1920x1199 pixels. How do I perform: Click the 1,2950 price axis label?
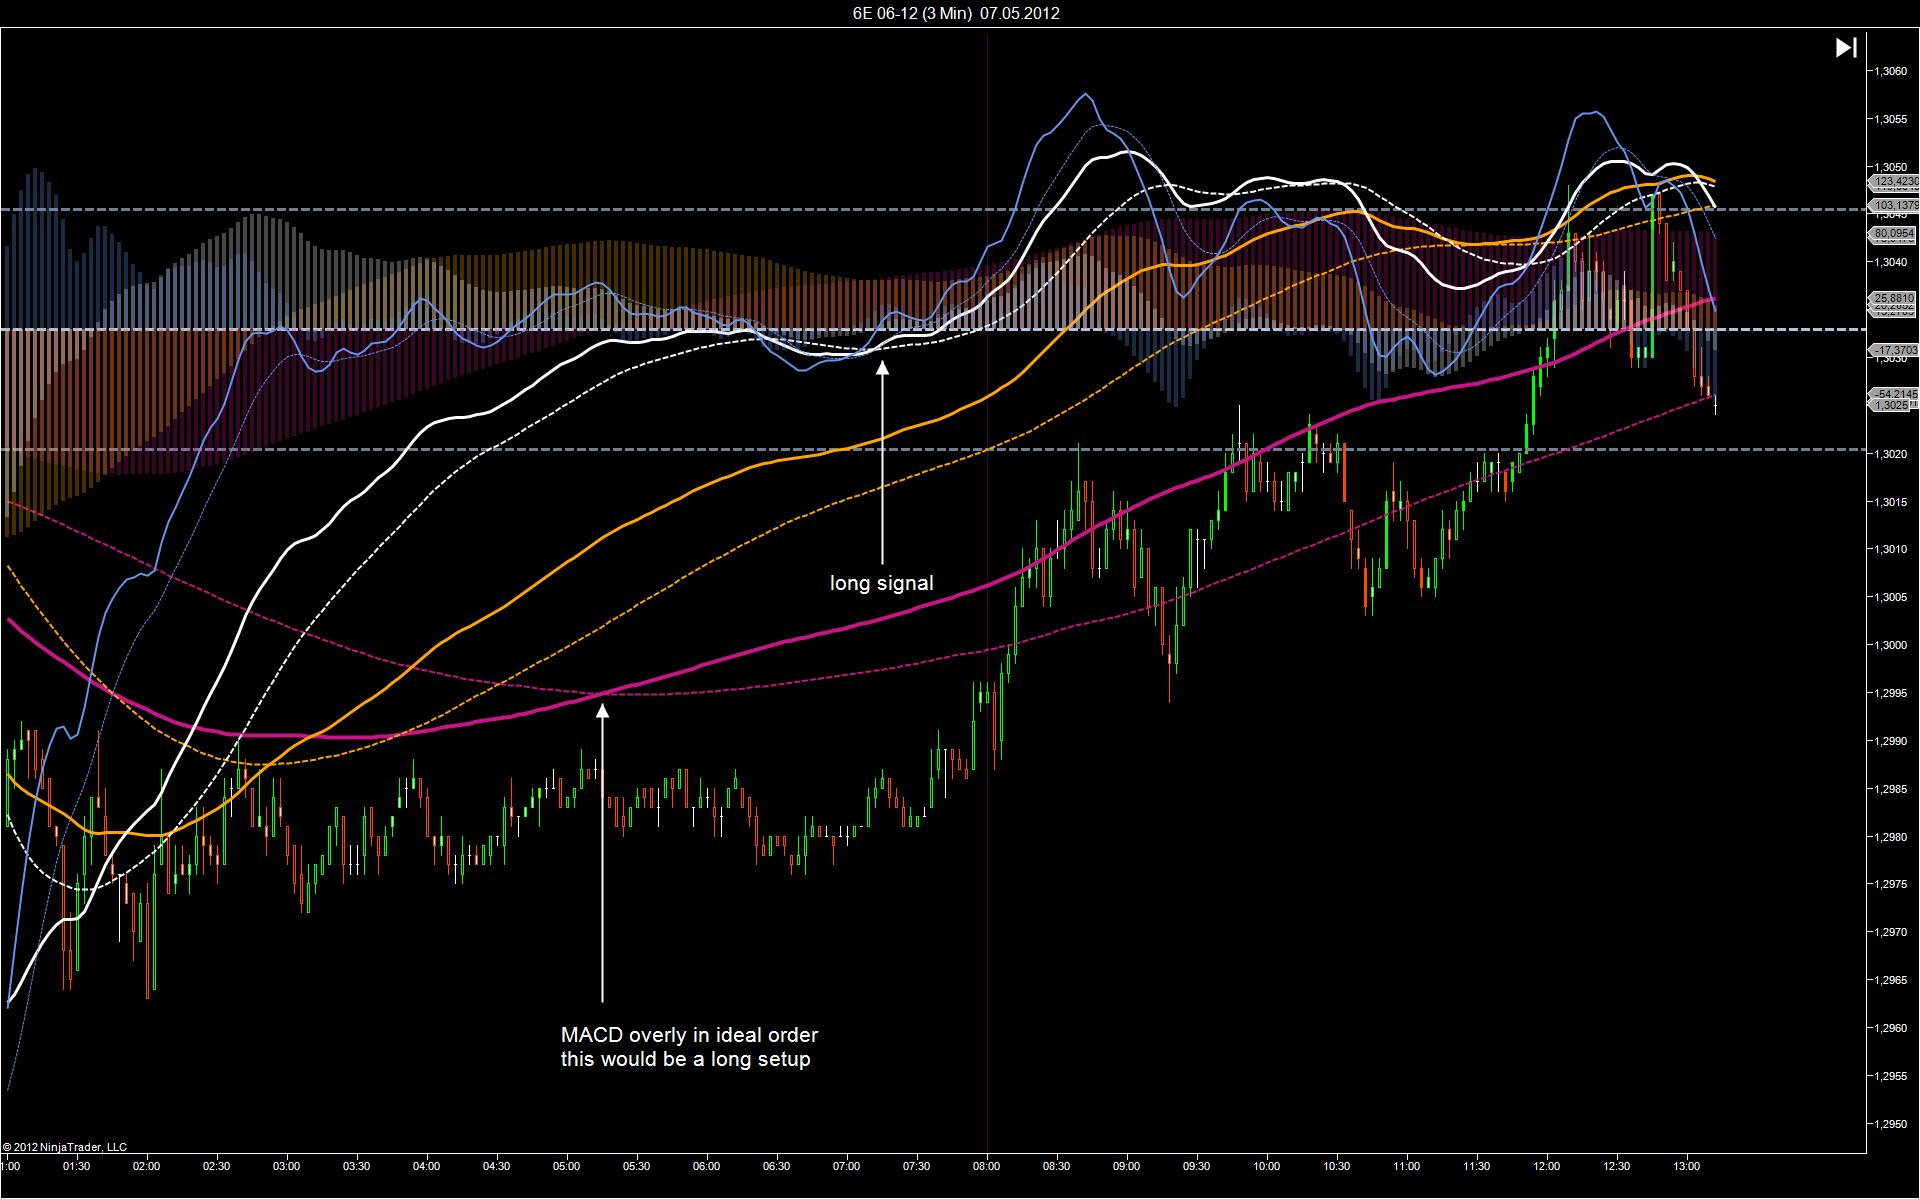click(1890, 1124)
